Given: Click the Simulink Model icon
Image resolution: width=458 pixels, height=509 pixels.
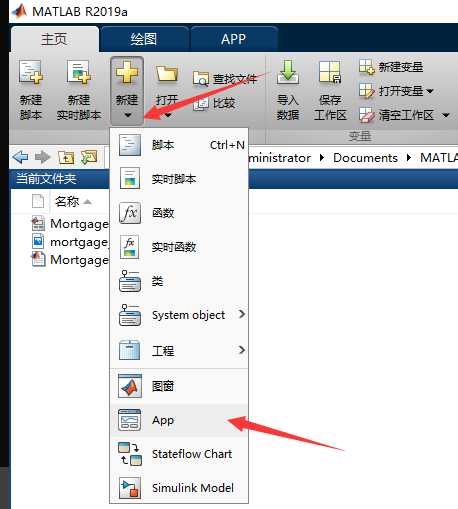Looking at the screenshot, I should pyautogui.click(x=130, y=488).
